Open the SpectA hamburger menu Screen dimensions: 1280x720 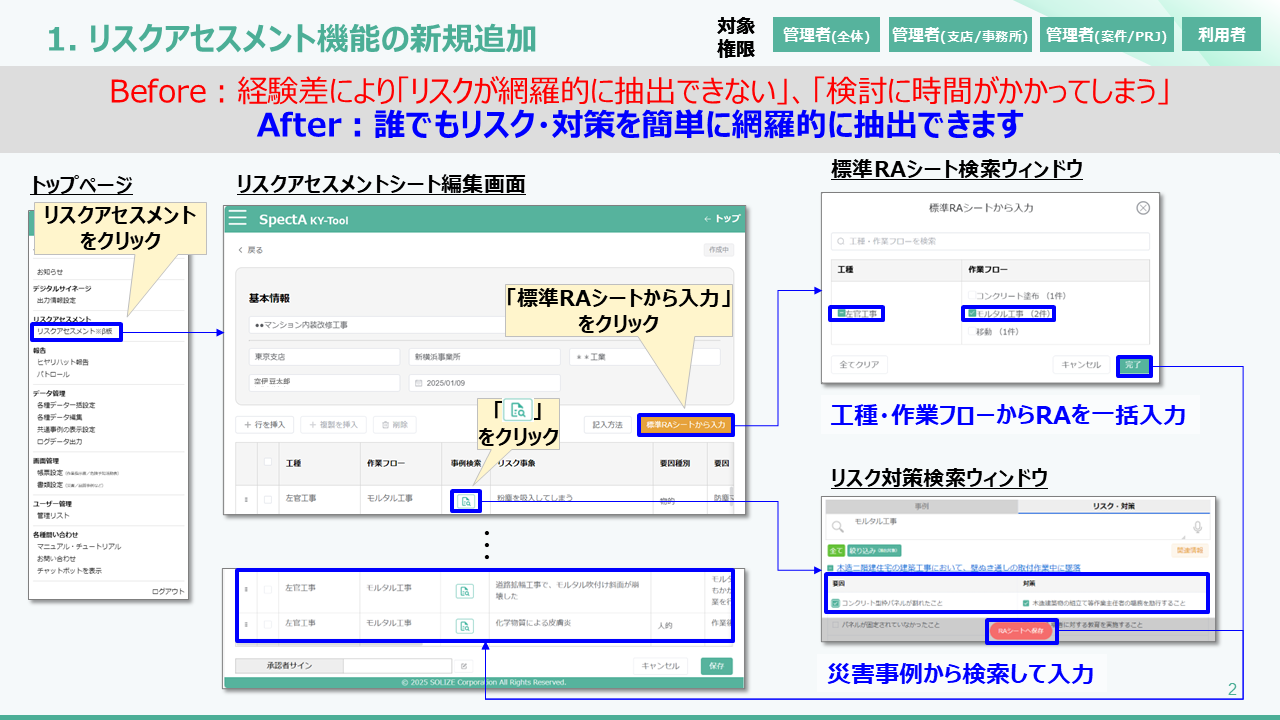pos(237,219)
